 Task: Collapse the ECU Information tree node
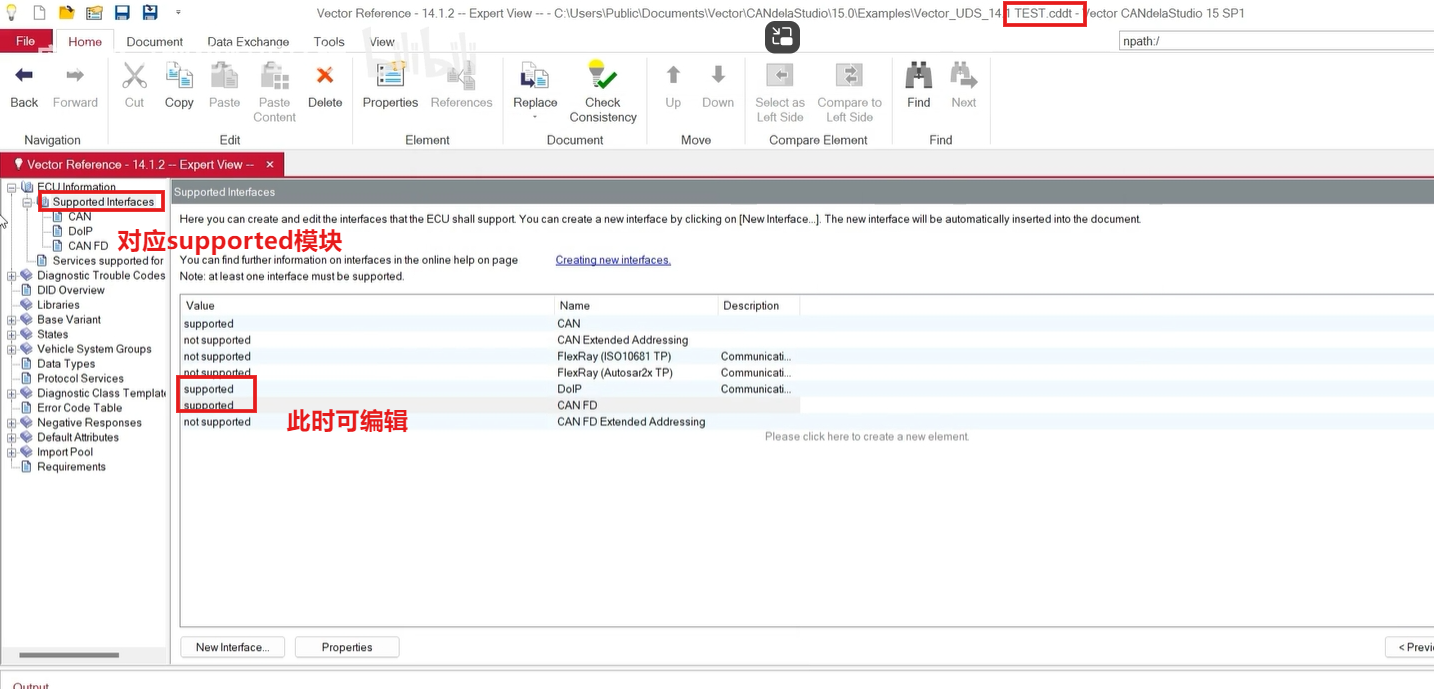pos(12,187)
